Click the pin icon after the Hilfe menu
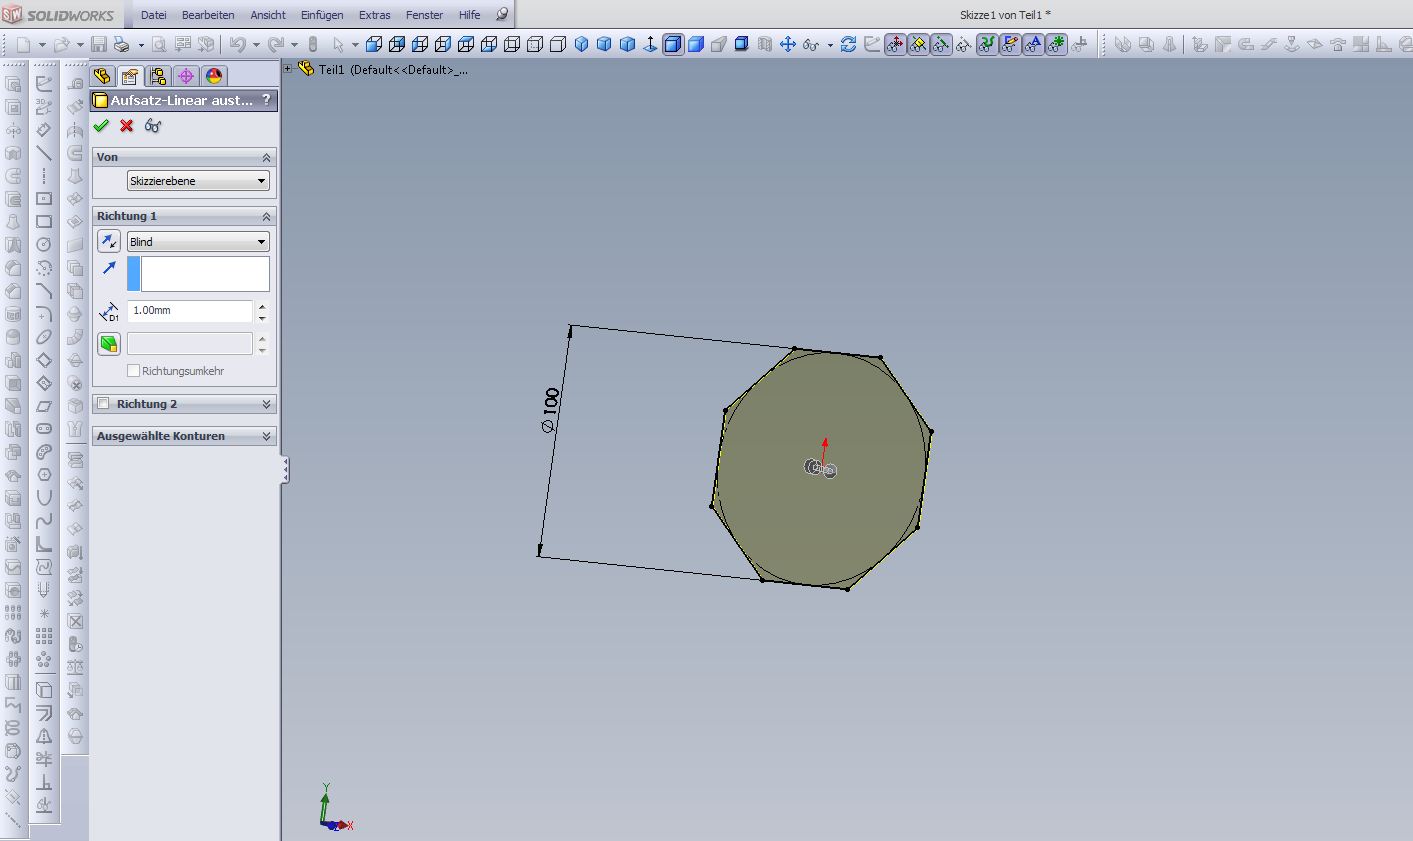1413x841 pixels. click(x=502, y=15)
